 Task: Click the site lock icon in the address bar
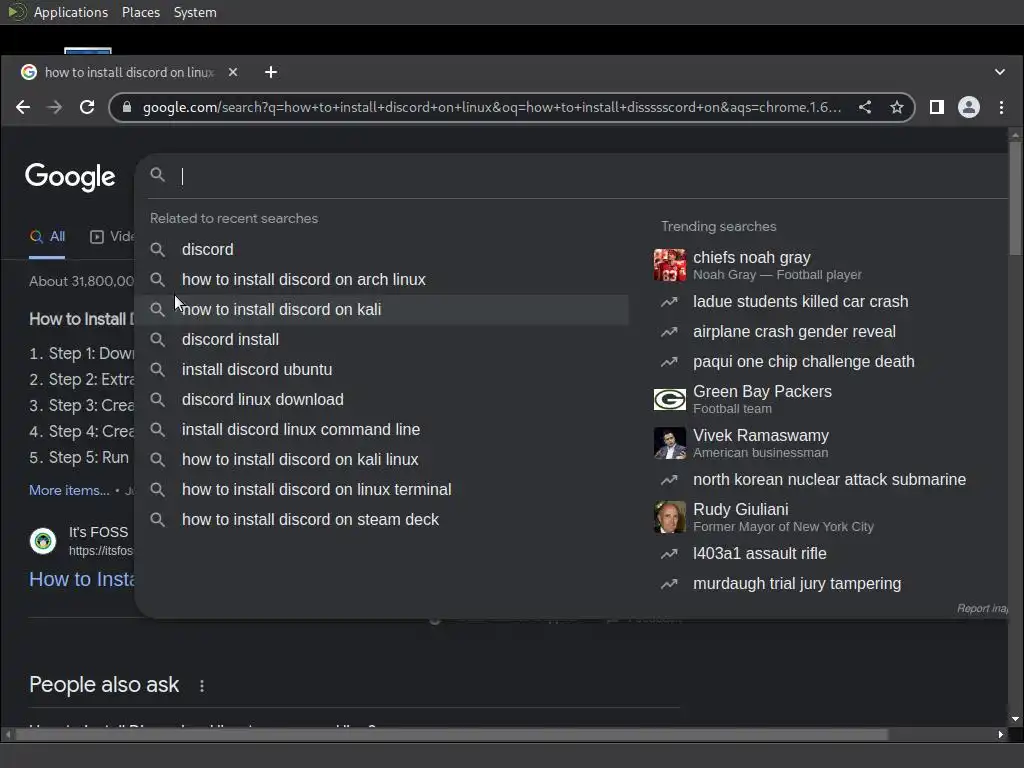(x=127, y=107)
